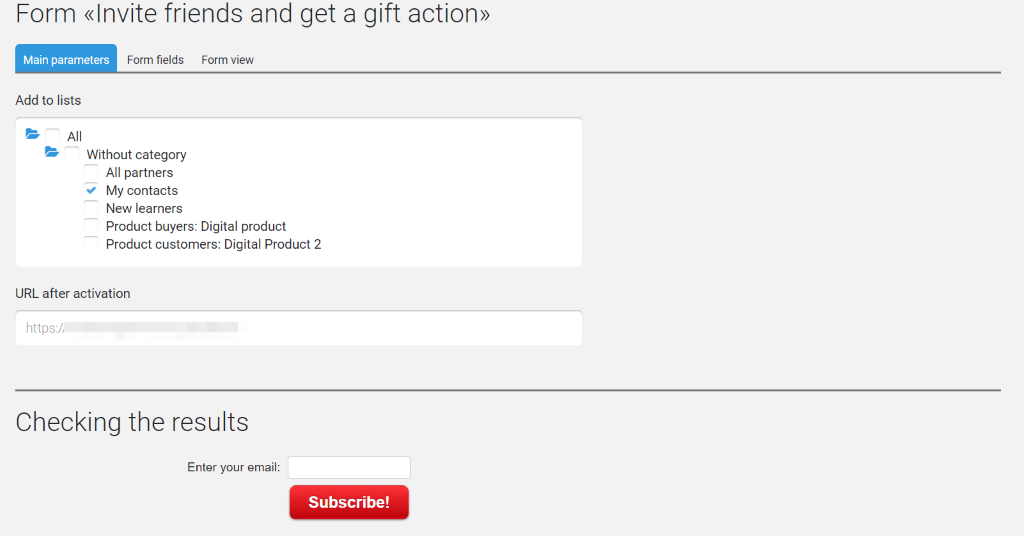Collapse the Without category folder icon
1024x536 pixels.
[x=52, y=153]
